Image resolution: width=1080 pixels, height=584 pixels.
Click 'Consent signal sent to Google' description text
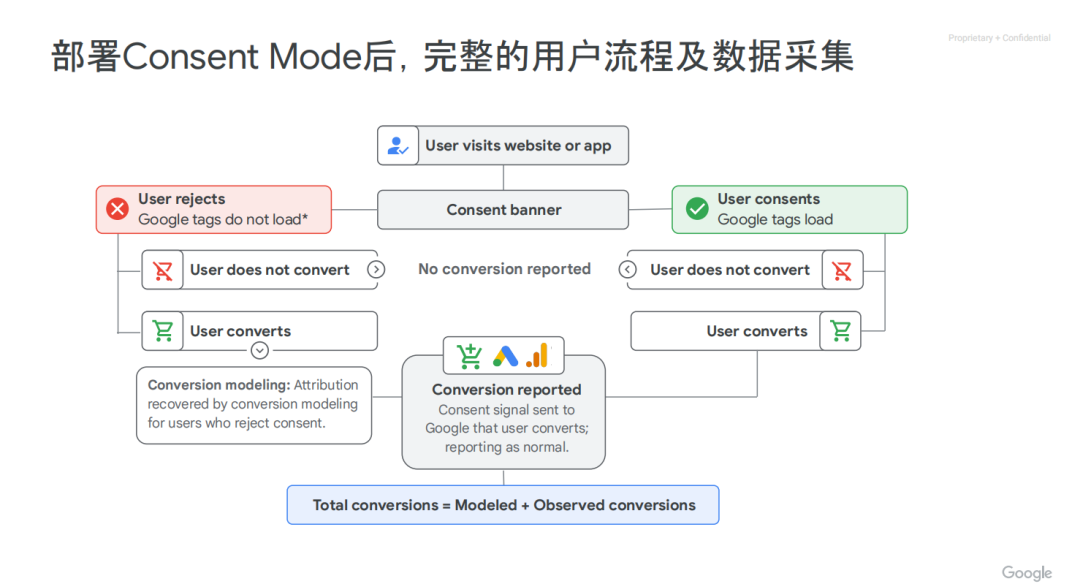coord(506,428)
